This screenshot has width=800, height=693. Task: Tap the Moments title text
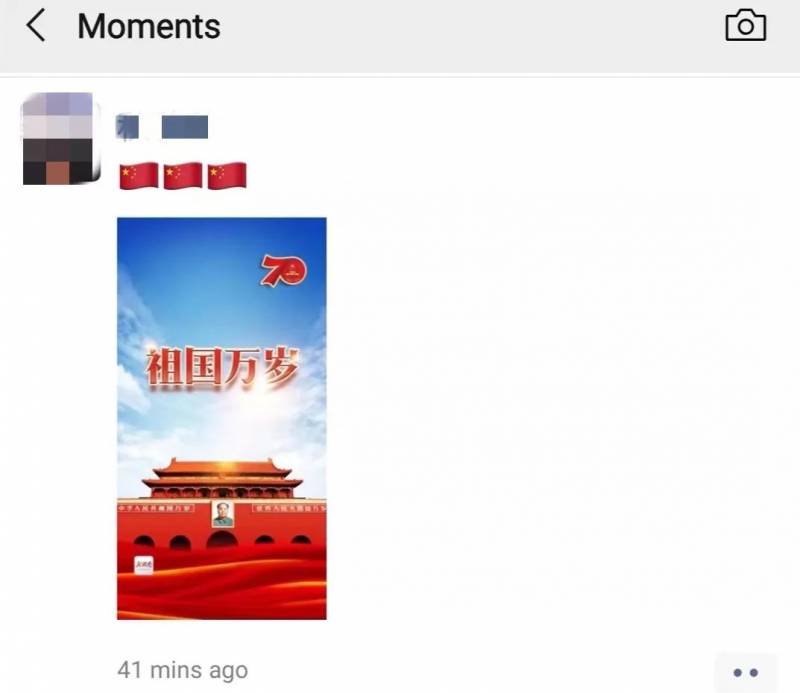148,26
